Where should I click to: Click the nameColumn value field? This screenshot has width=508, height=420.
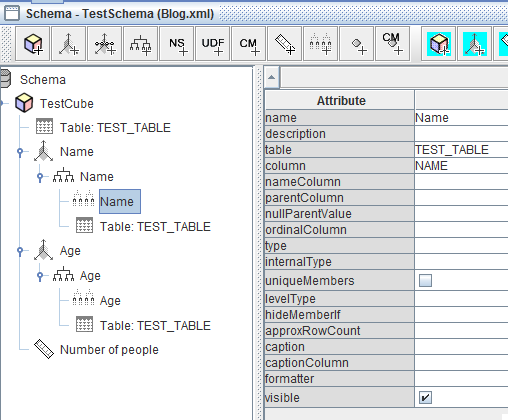461,182
